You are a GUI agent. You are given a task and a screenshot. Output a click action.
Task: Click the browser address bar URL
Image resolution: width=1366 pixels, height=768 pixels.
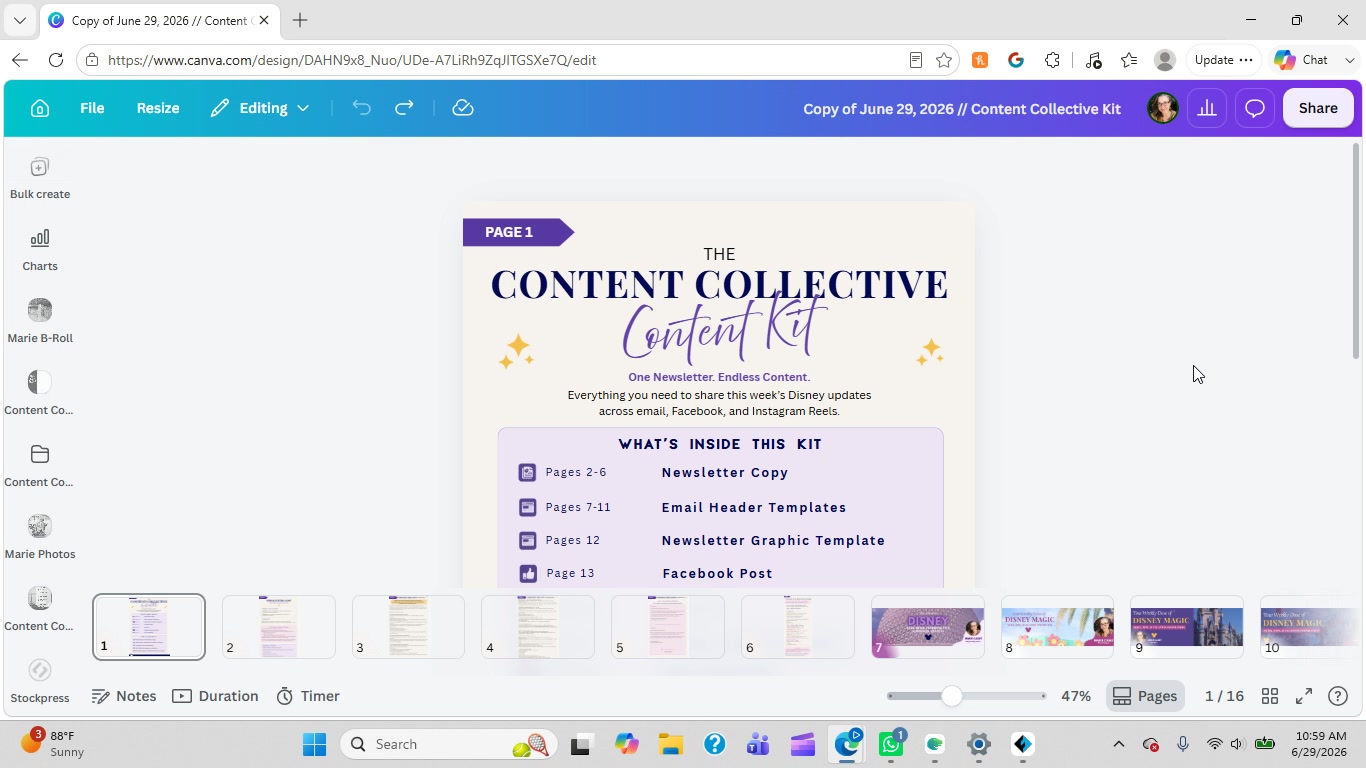352,60
